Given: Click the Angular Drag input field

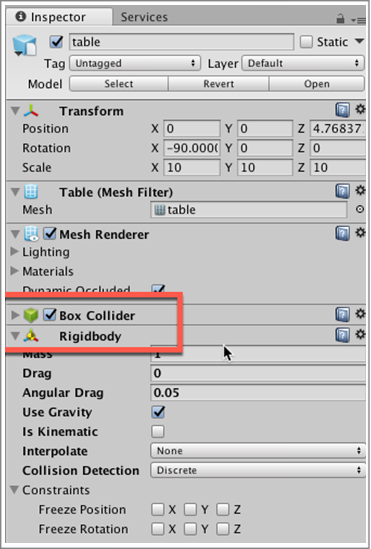Looking at the screenshot, I should click(x=258, y=392).
